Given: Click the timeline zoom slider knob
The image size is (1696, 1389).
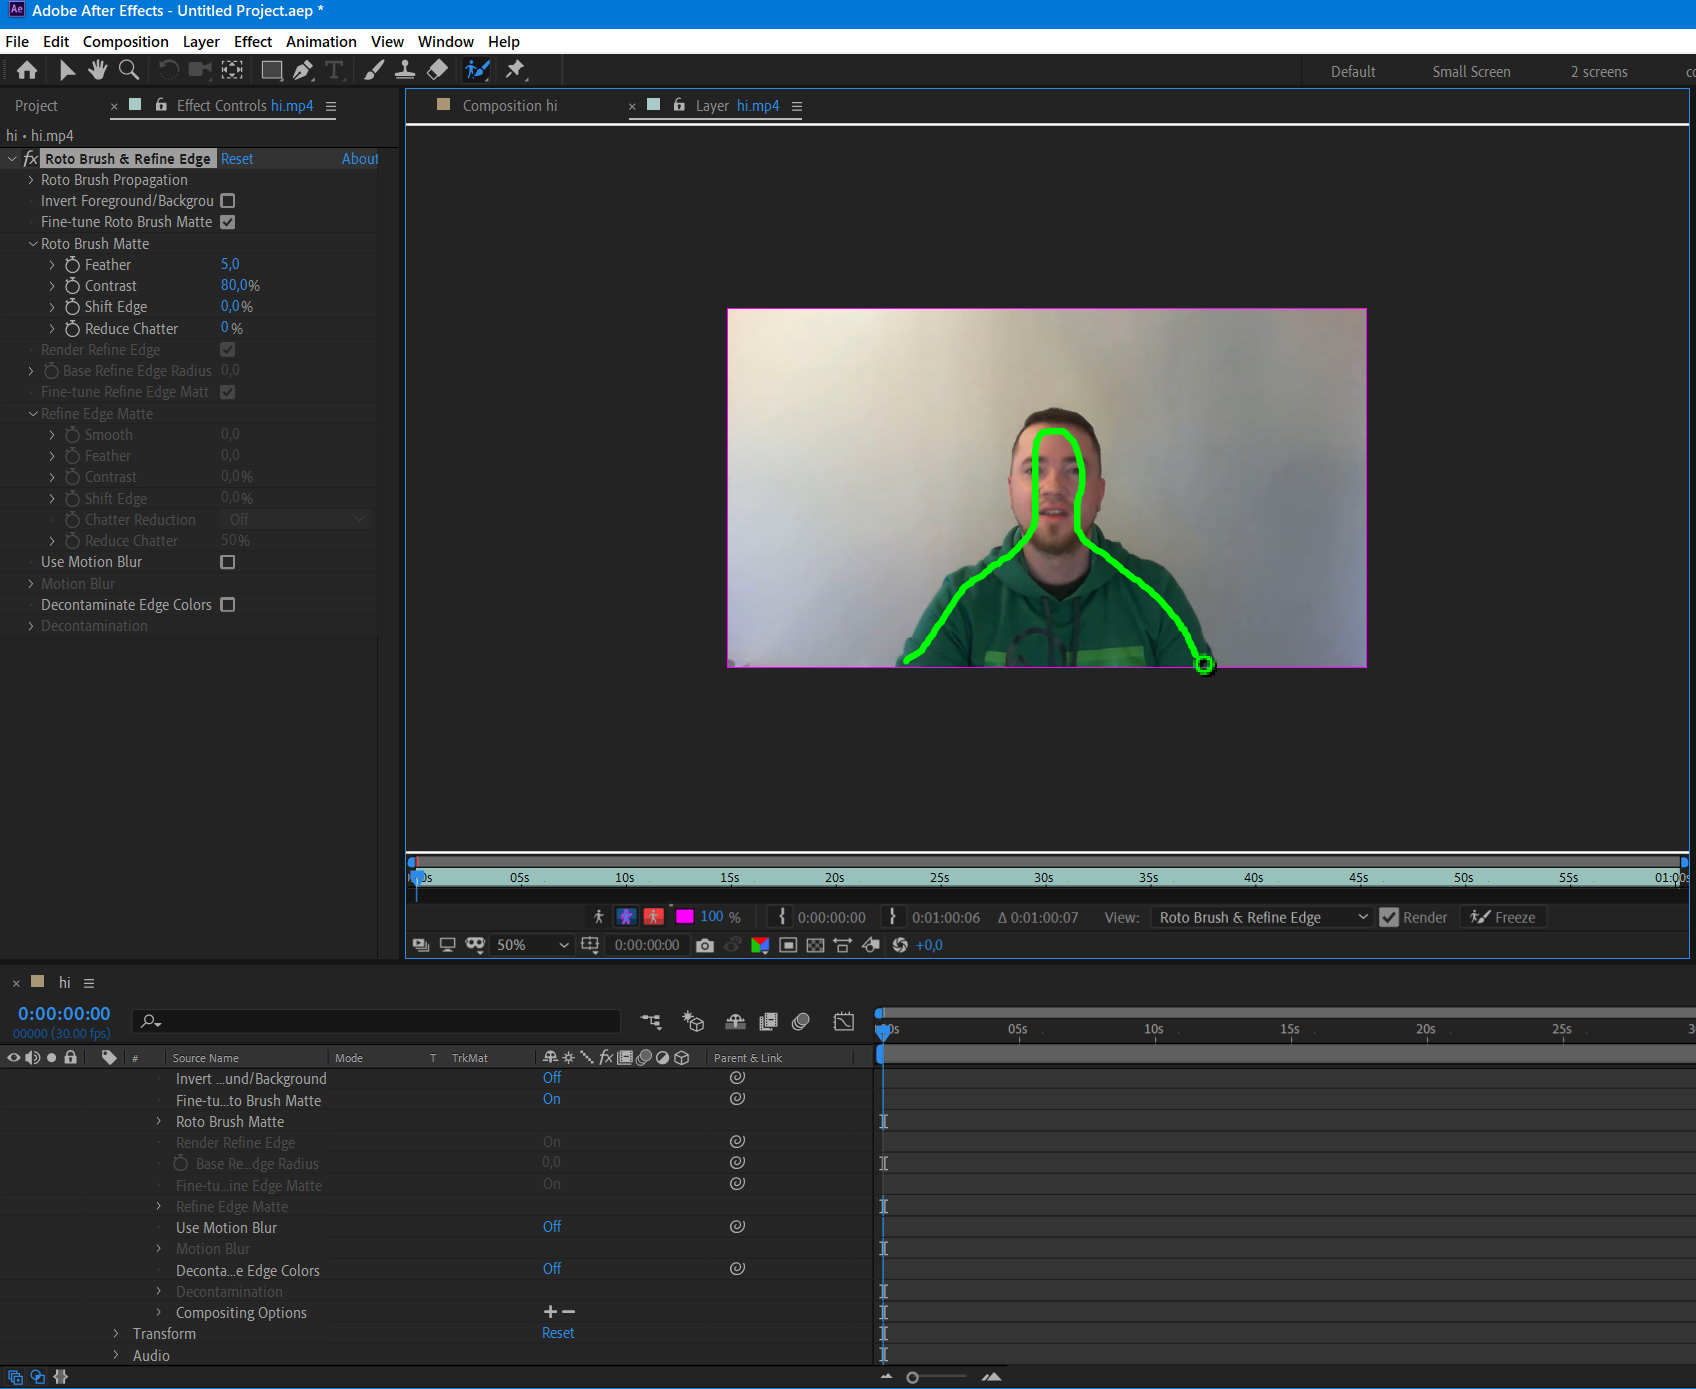Looking at the screenshot, I should tap(912, 1378).
